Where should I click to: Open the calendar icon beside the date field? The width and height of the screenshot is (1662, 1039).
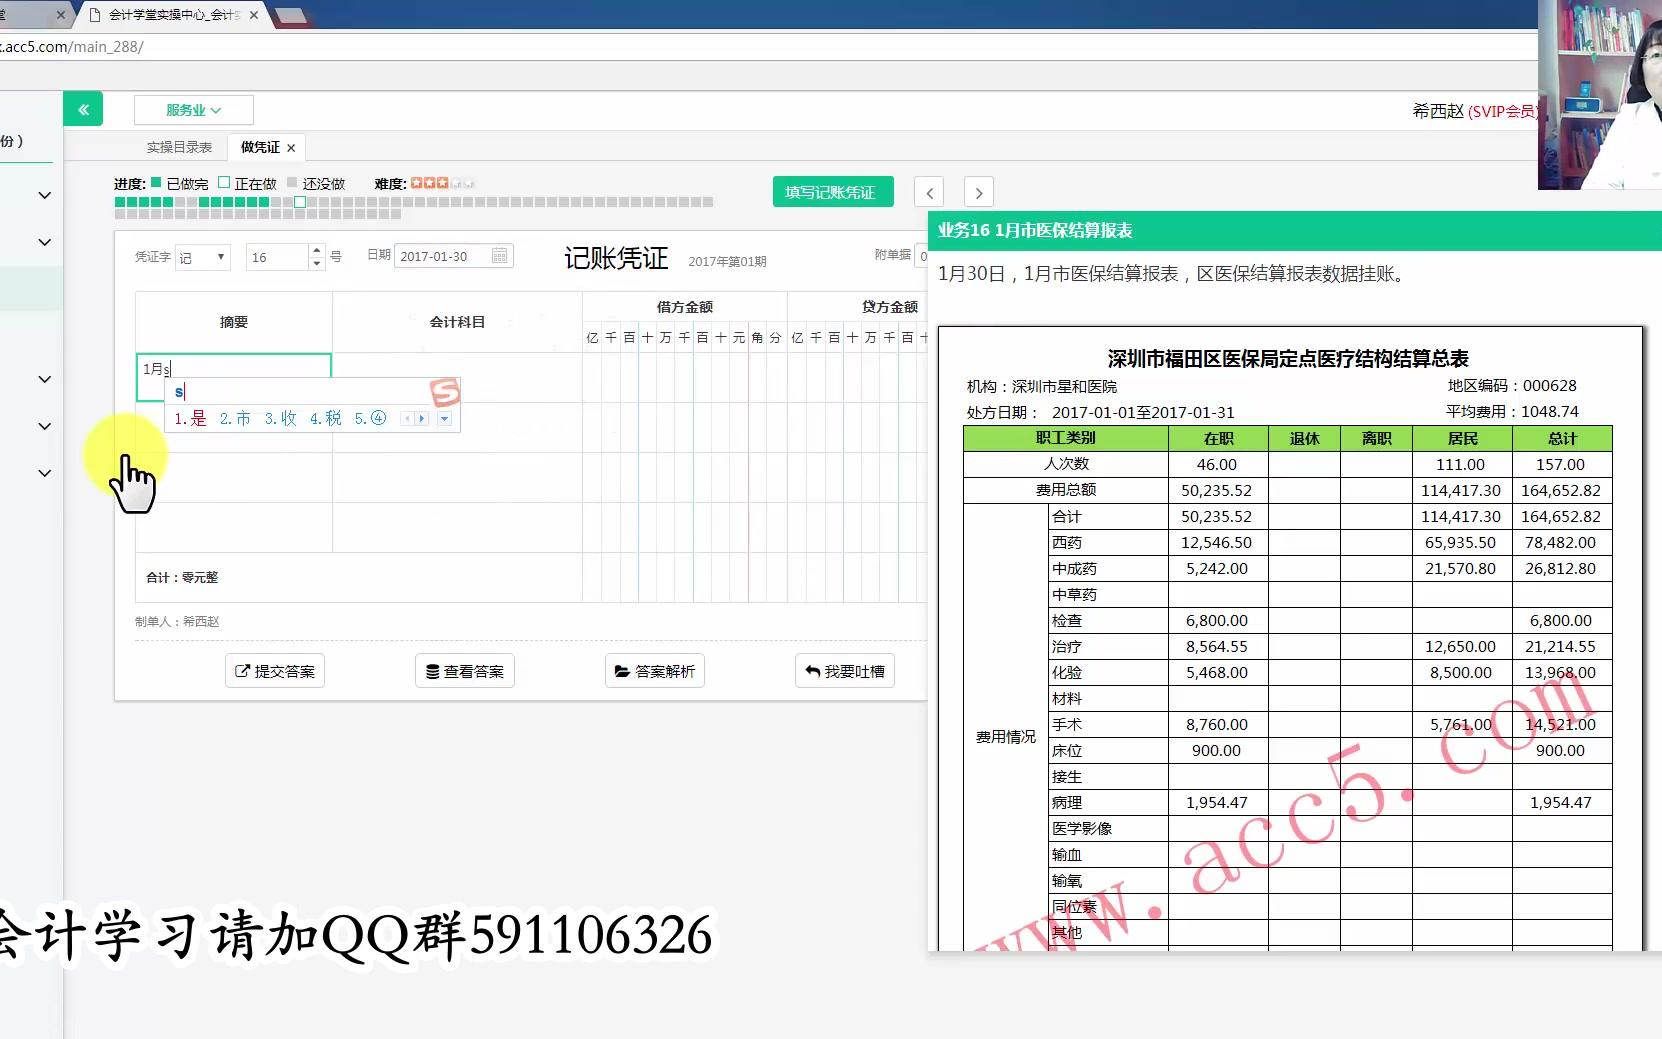point(501,257)
